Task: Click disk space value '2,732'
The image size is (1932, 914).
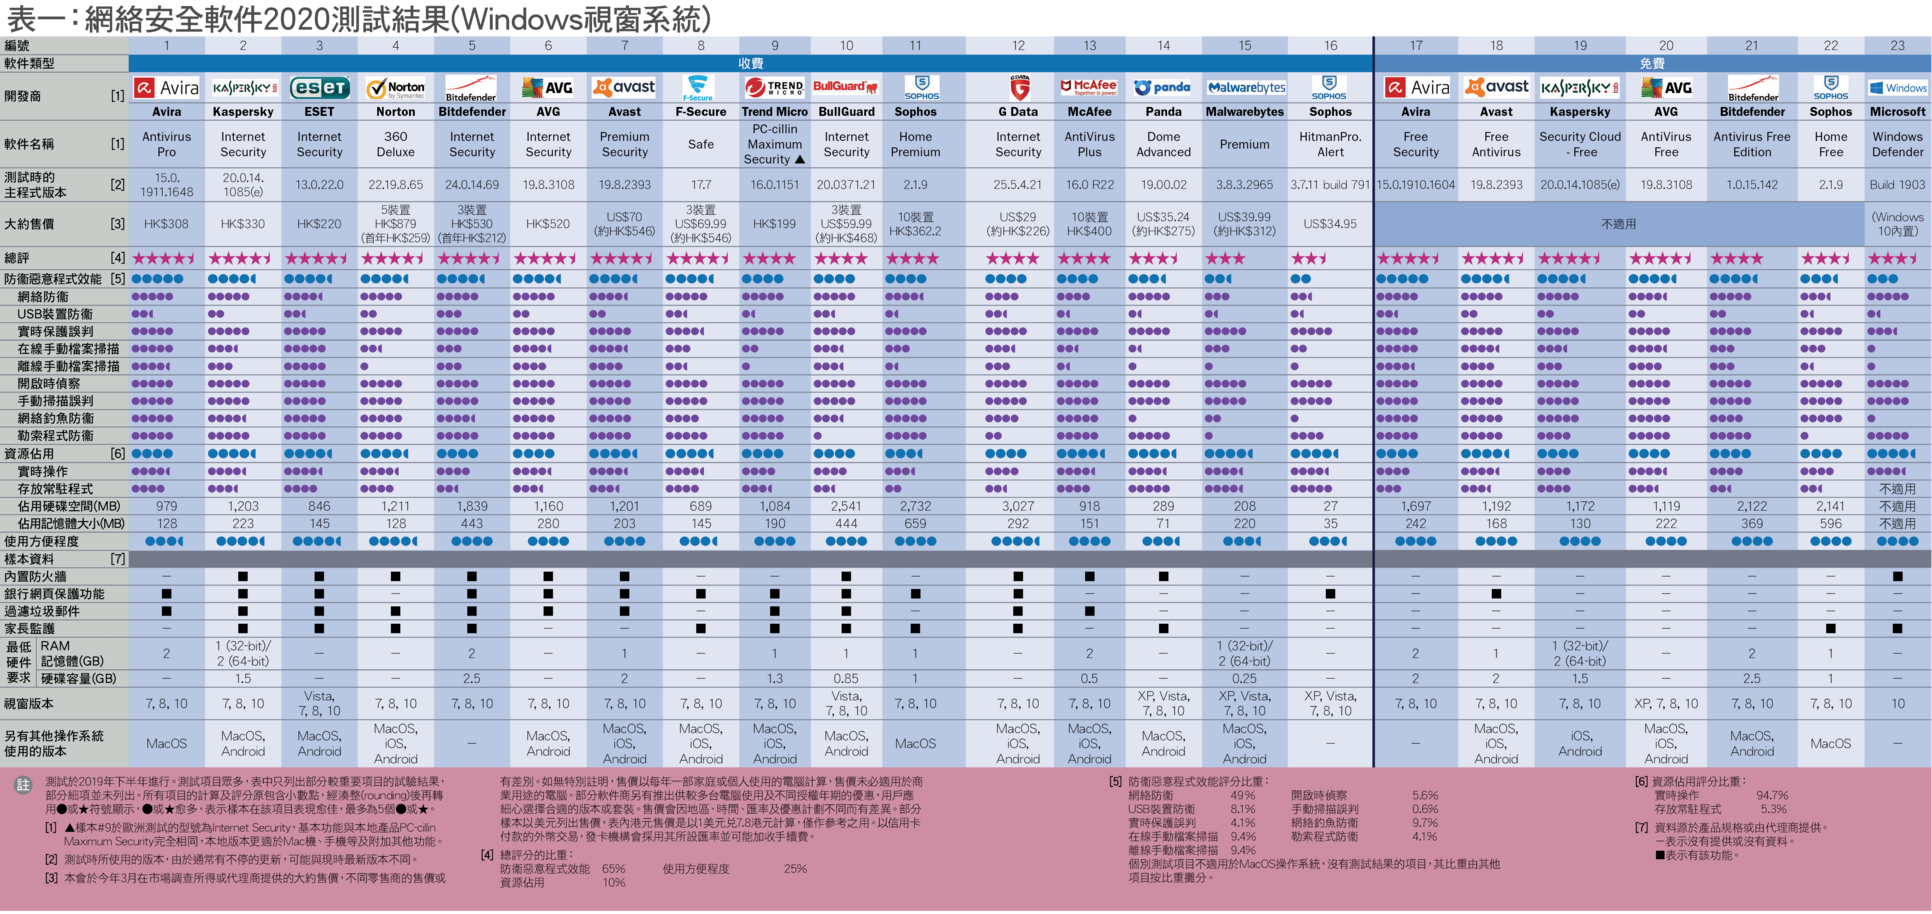Action: click(916, 506)
